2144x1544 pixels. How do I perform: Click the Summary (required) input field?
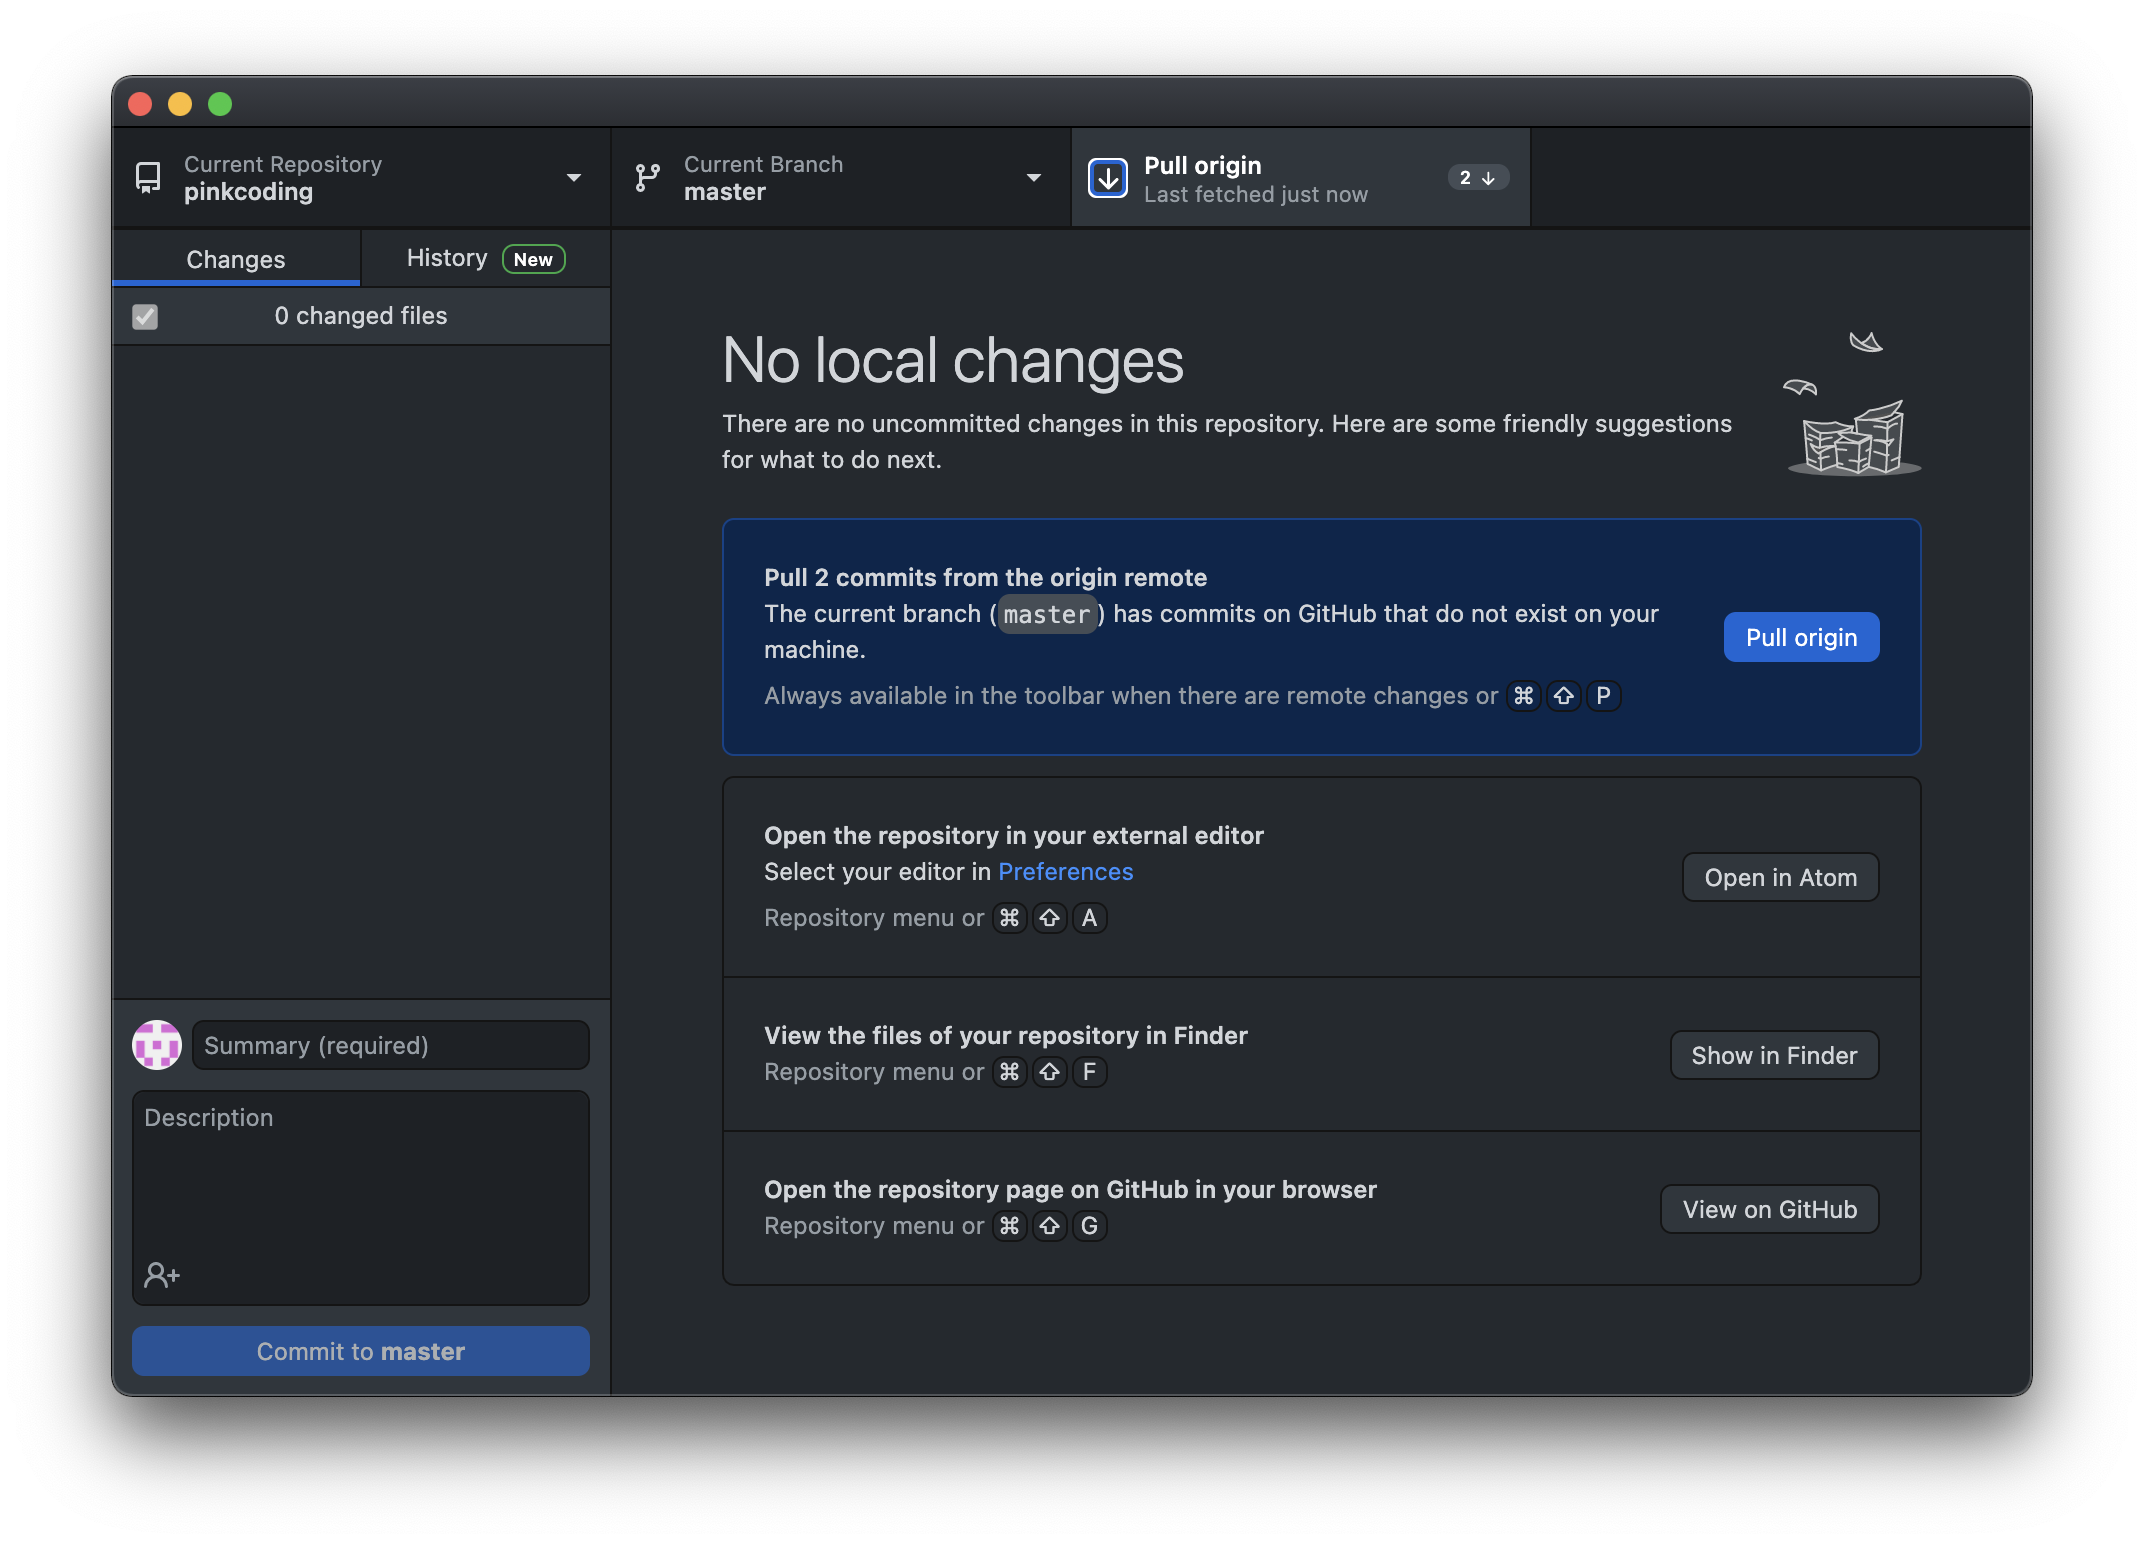click(391, 1045)
